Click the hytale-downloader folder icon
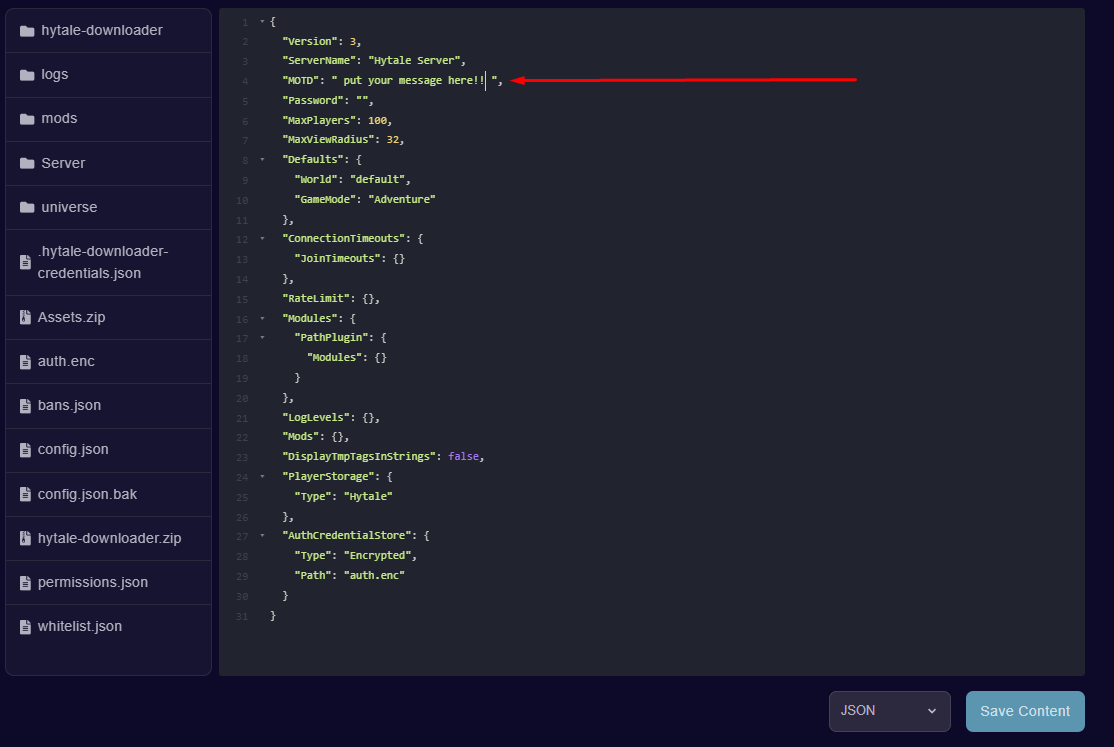The image size is (1114, 747). coord(27,31)
